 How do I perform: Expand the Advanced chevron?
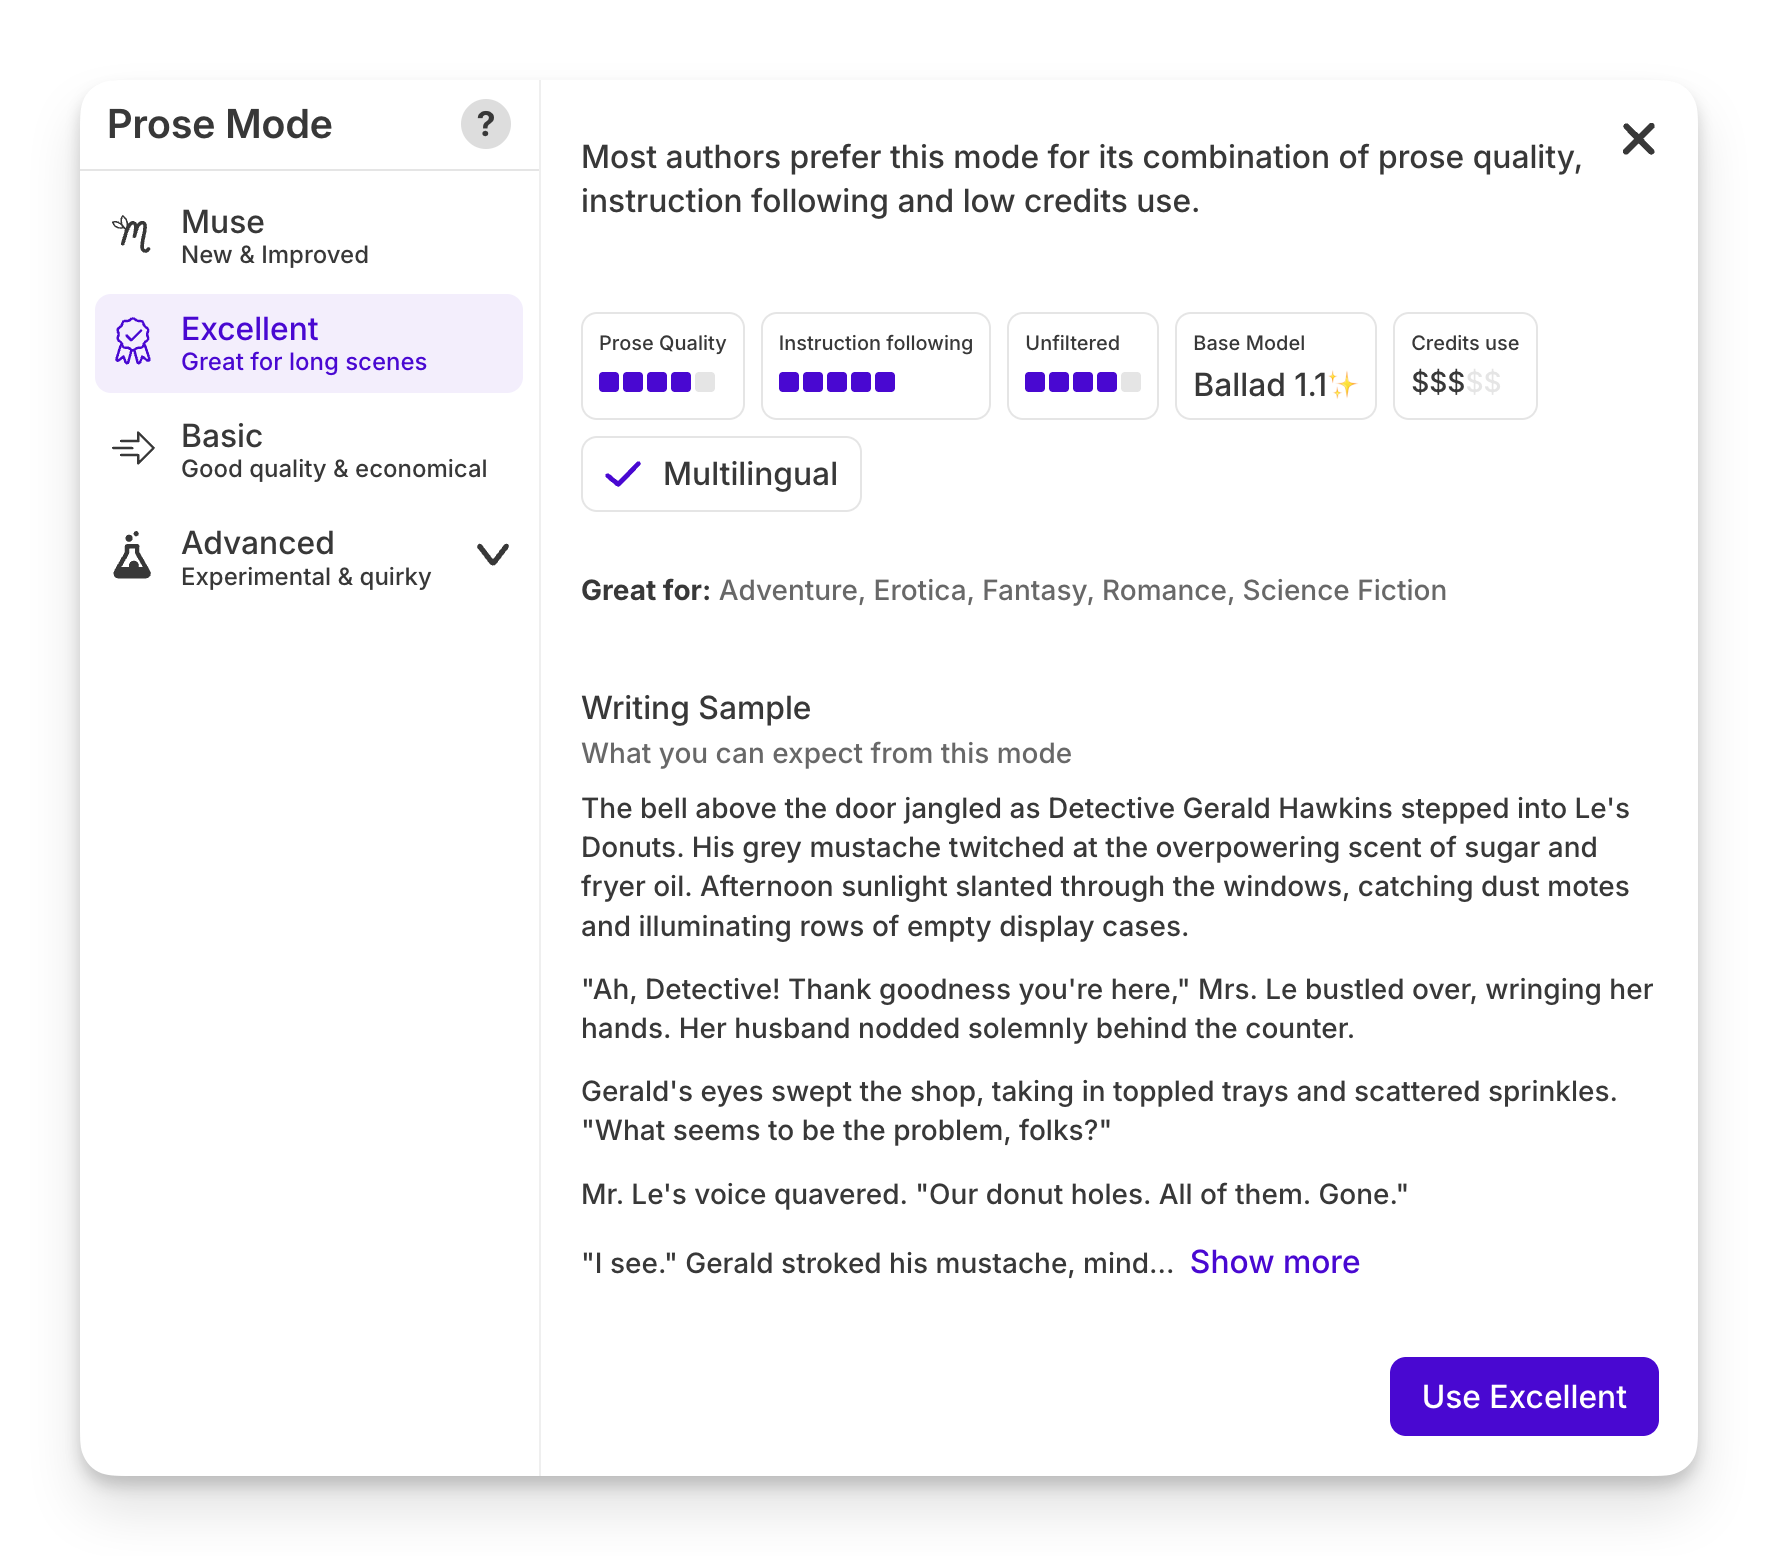tap(493, 554)
